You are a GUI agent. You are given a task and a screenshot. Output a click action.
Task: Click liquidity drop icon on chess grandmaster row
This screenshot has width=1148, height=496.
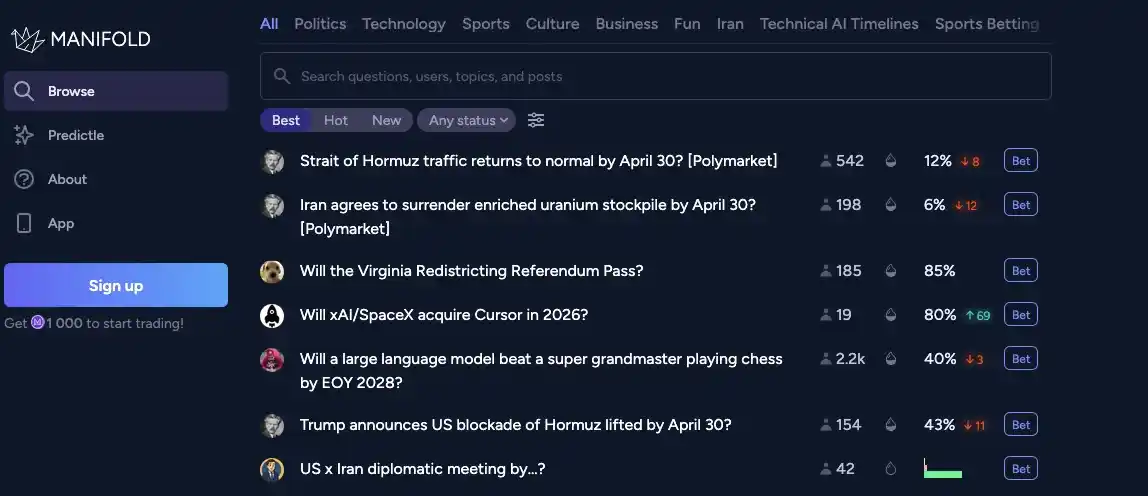[x=890, y=358]
